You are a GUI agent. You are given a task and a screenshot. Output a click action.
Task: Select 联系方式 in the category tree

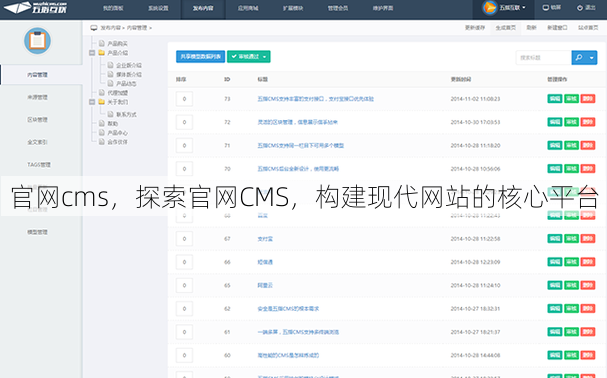pos(127,114)
